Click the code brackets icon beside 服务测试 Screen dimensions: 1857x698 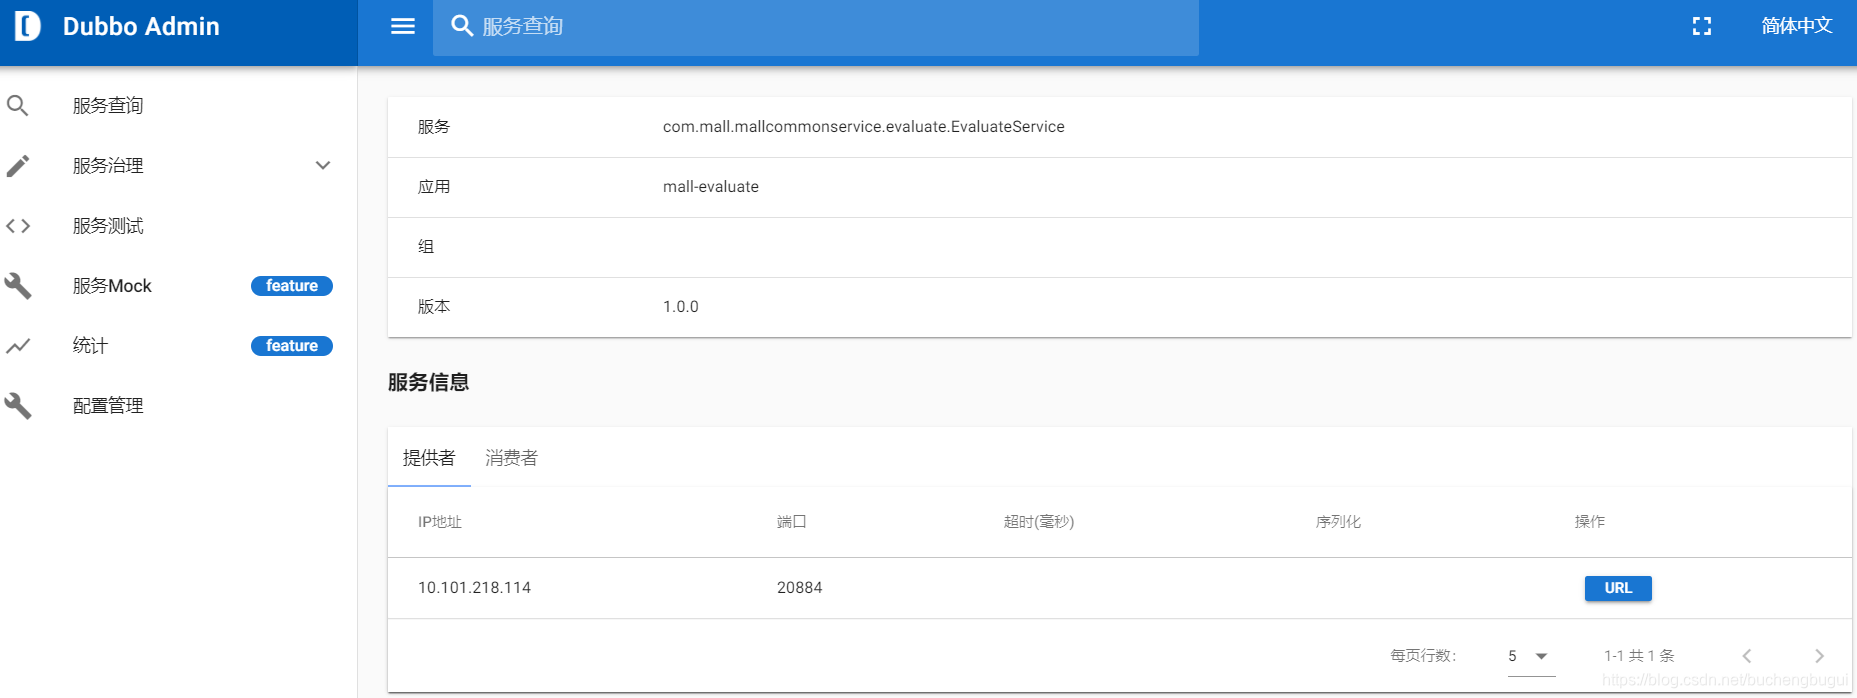pyautogui.click(x=18, y=226)
